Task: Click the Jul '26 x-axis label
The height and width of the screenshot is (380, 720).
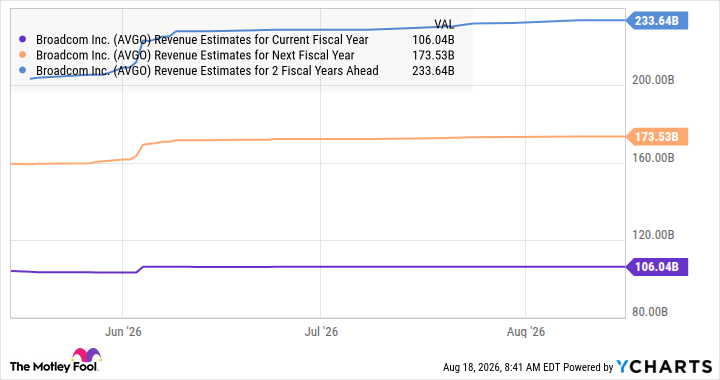Action: click(321, 332)
